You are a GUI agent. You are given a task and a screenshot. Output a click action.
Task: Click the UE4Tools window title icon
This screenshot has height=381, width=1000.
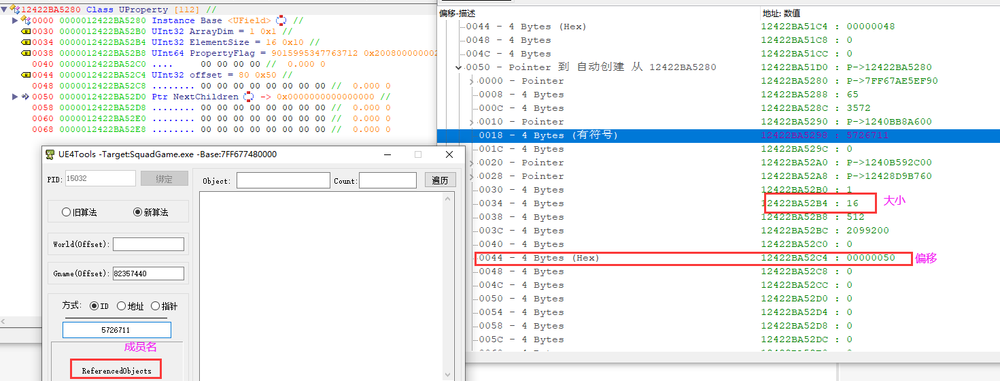tap(50, 154)
